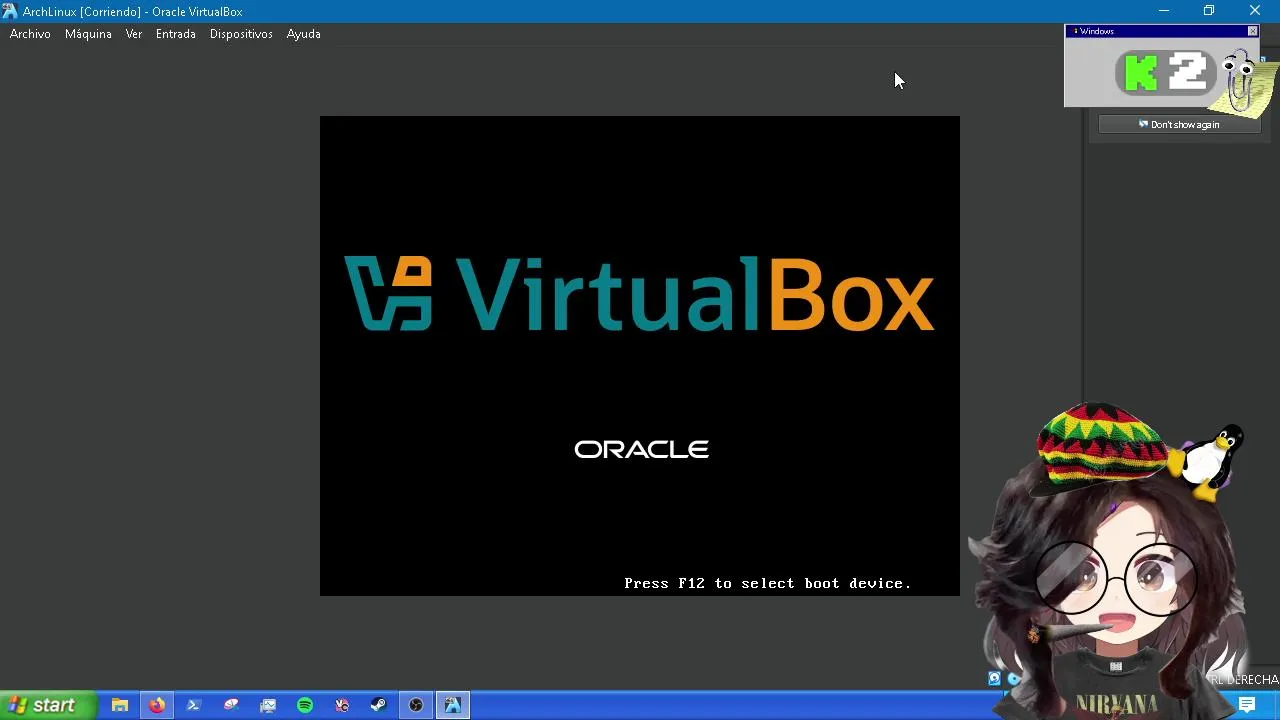Click the Don't show again button

coord(1179,125)
